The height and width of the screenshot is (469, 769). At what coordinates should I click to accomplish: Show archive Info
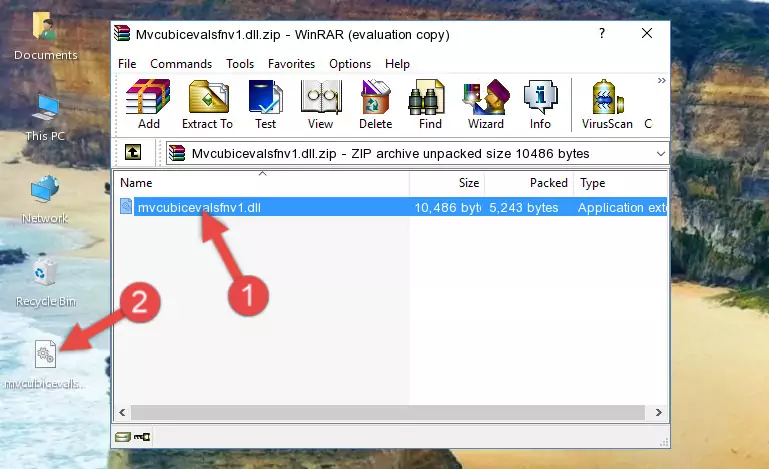pos(540,104)
